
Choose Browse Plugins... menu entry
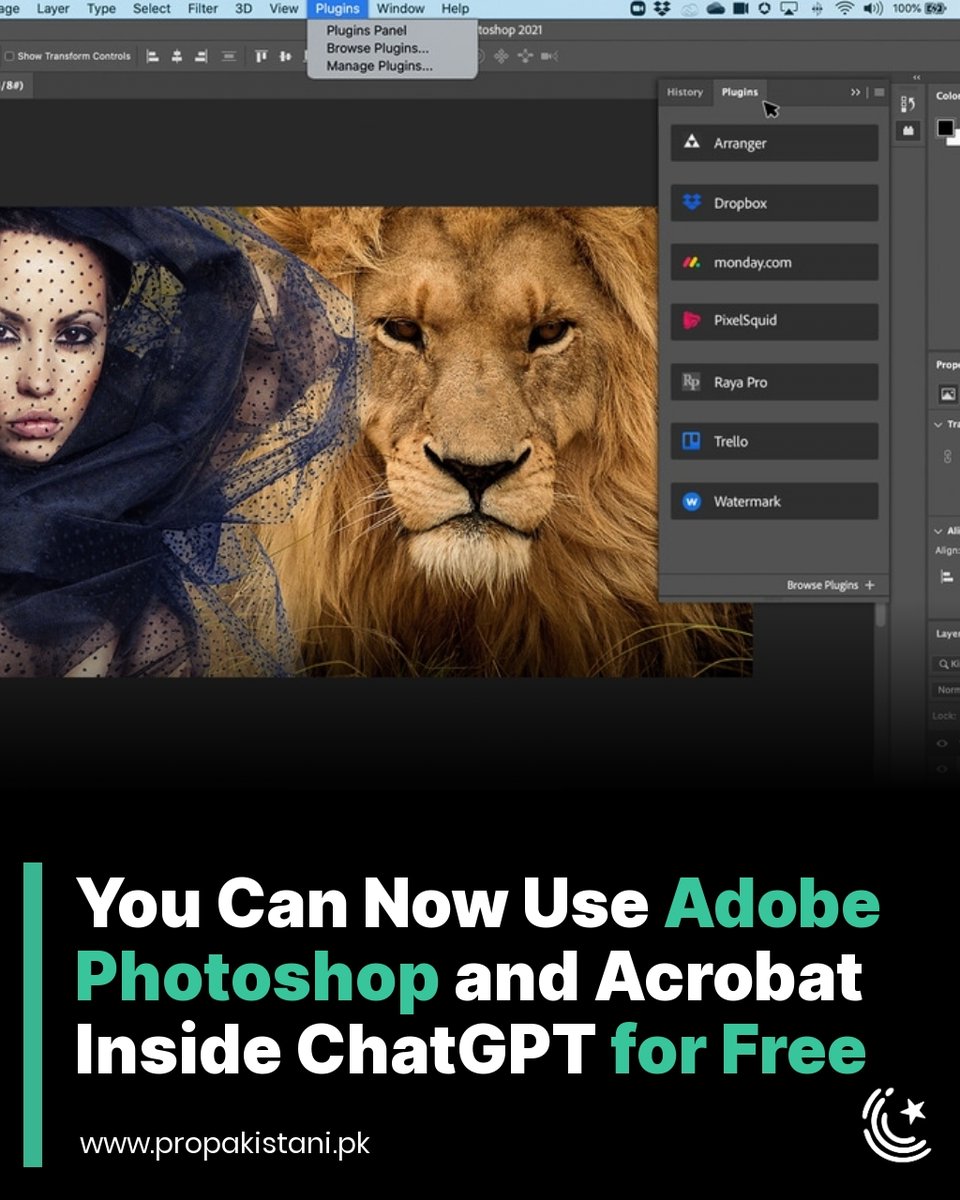point(377,48)
